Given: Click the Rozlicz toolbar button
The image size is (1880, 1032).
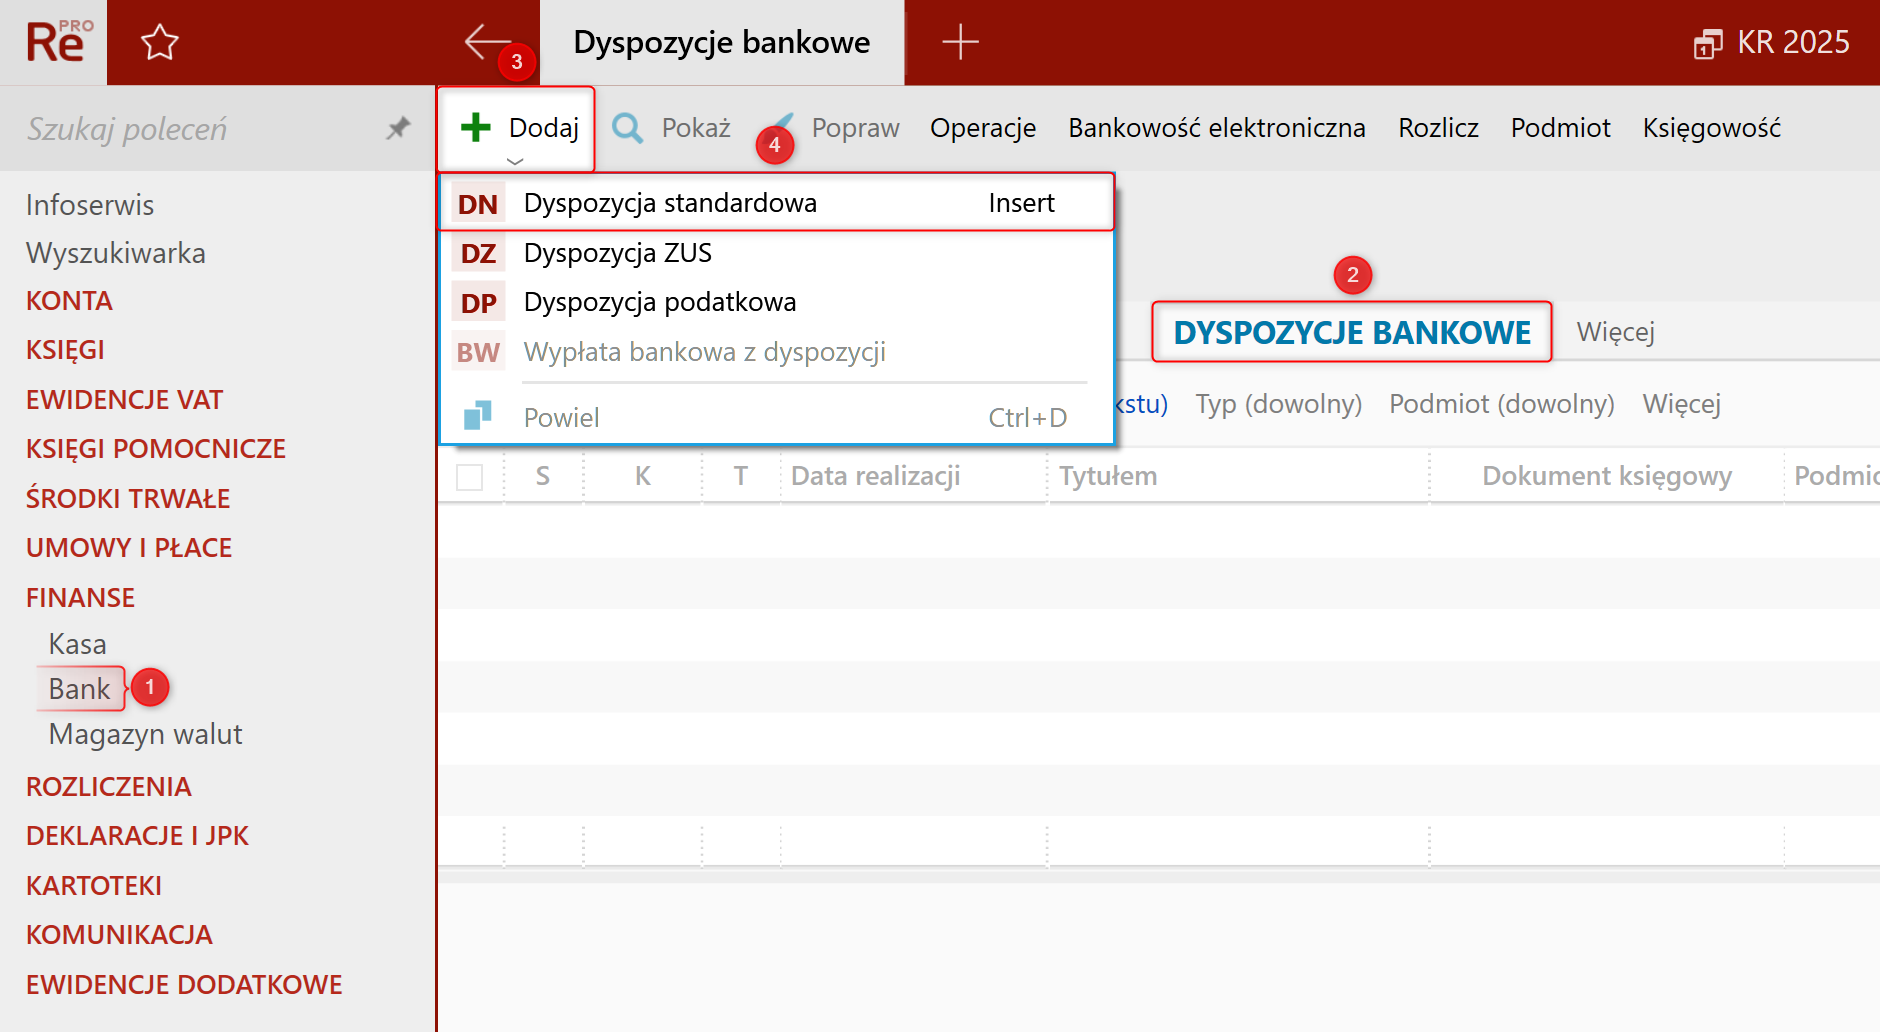Looking at the screenshot, I should point(1438,128).
